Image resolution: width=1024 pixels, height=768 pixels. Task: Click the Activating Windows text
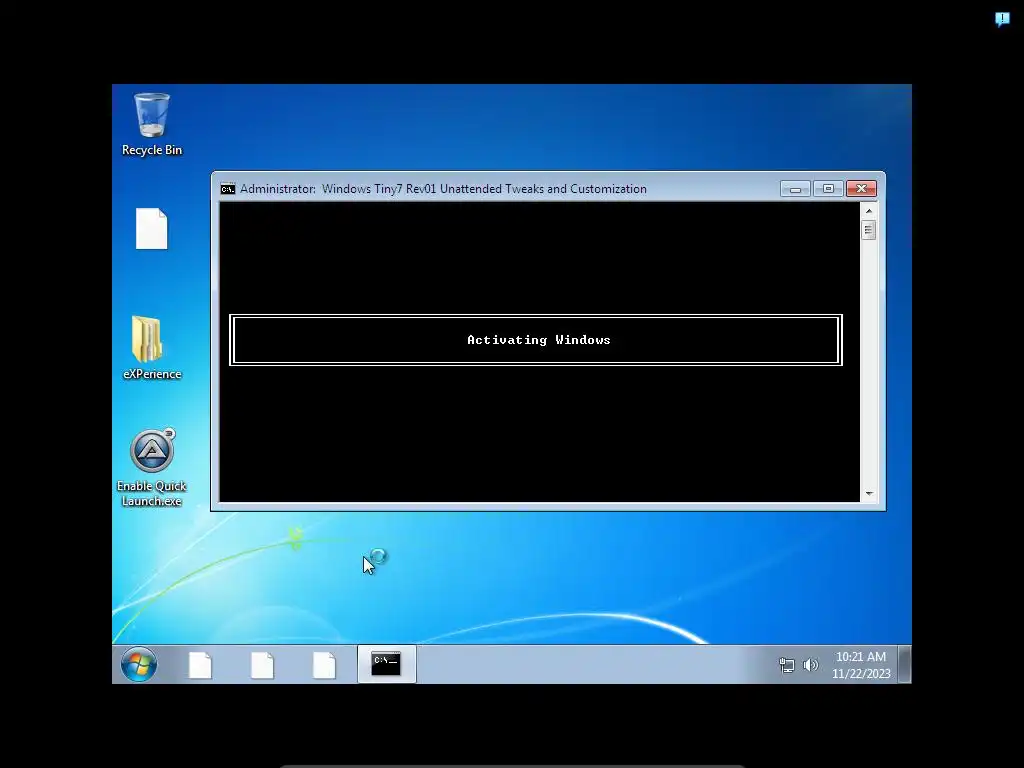[539, 340]
